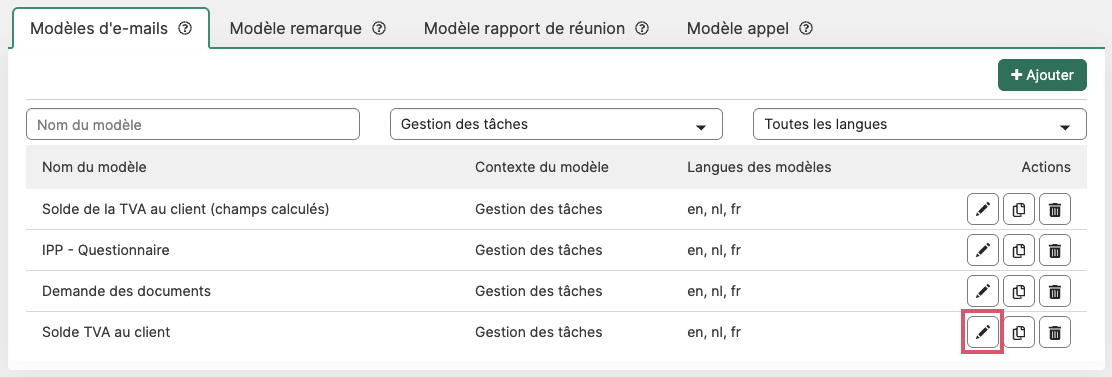Open help icon beside Modèle remarque
The width and height of the screenshot is (1112, 377).
[379, 28]
